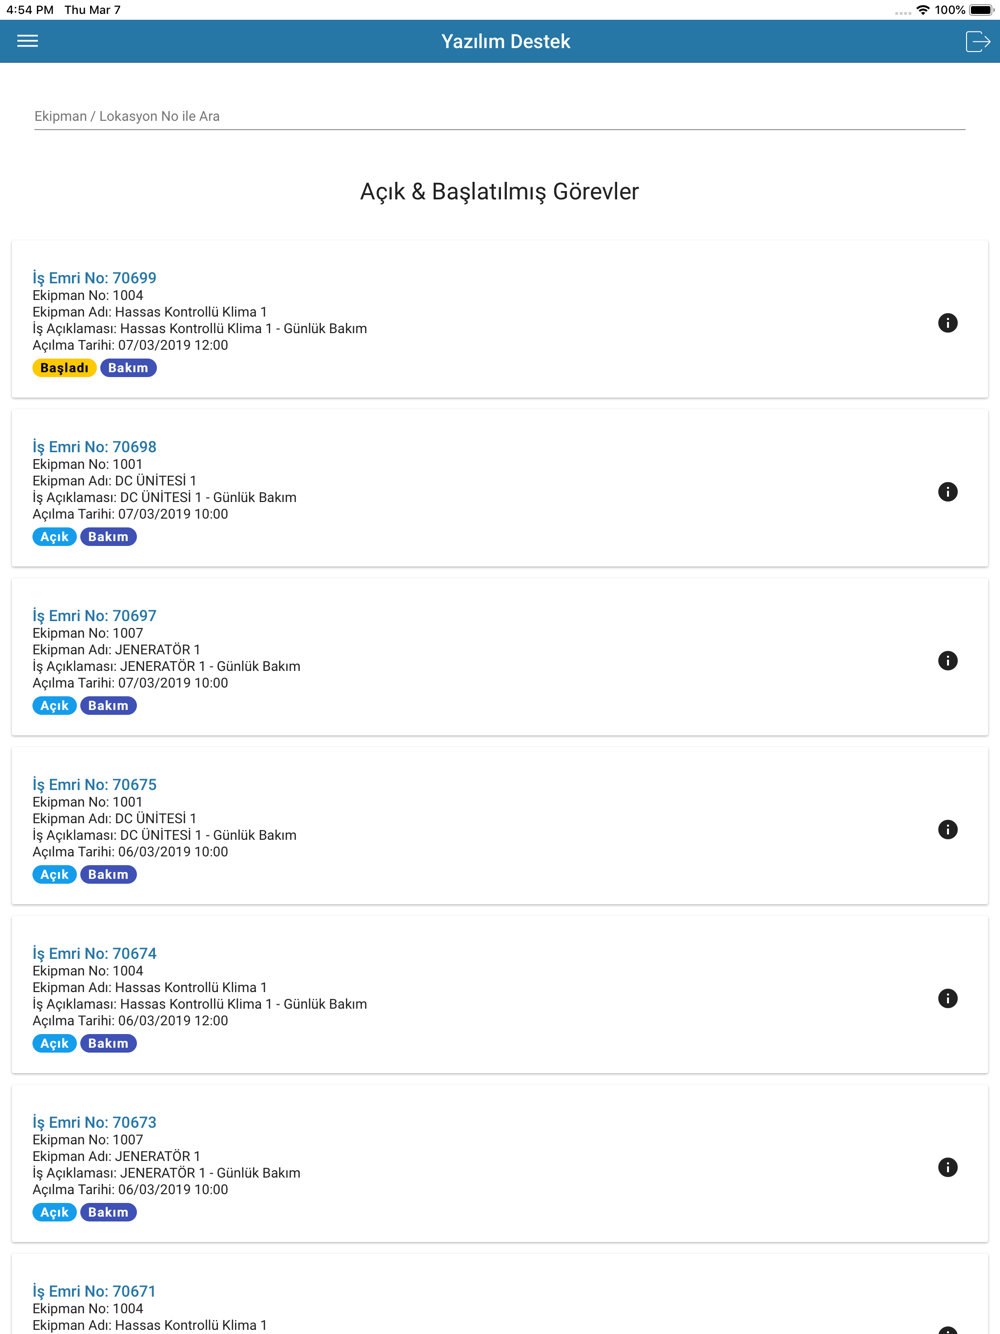This screenshot has height=1334, width=1000.
Task: Open İş Emri No: 70698 link
Action: point(94,447)
